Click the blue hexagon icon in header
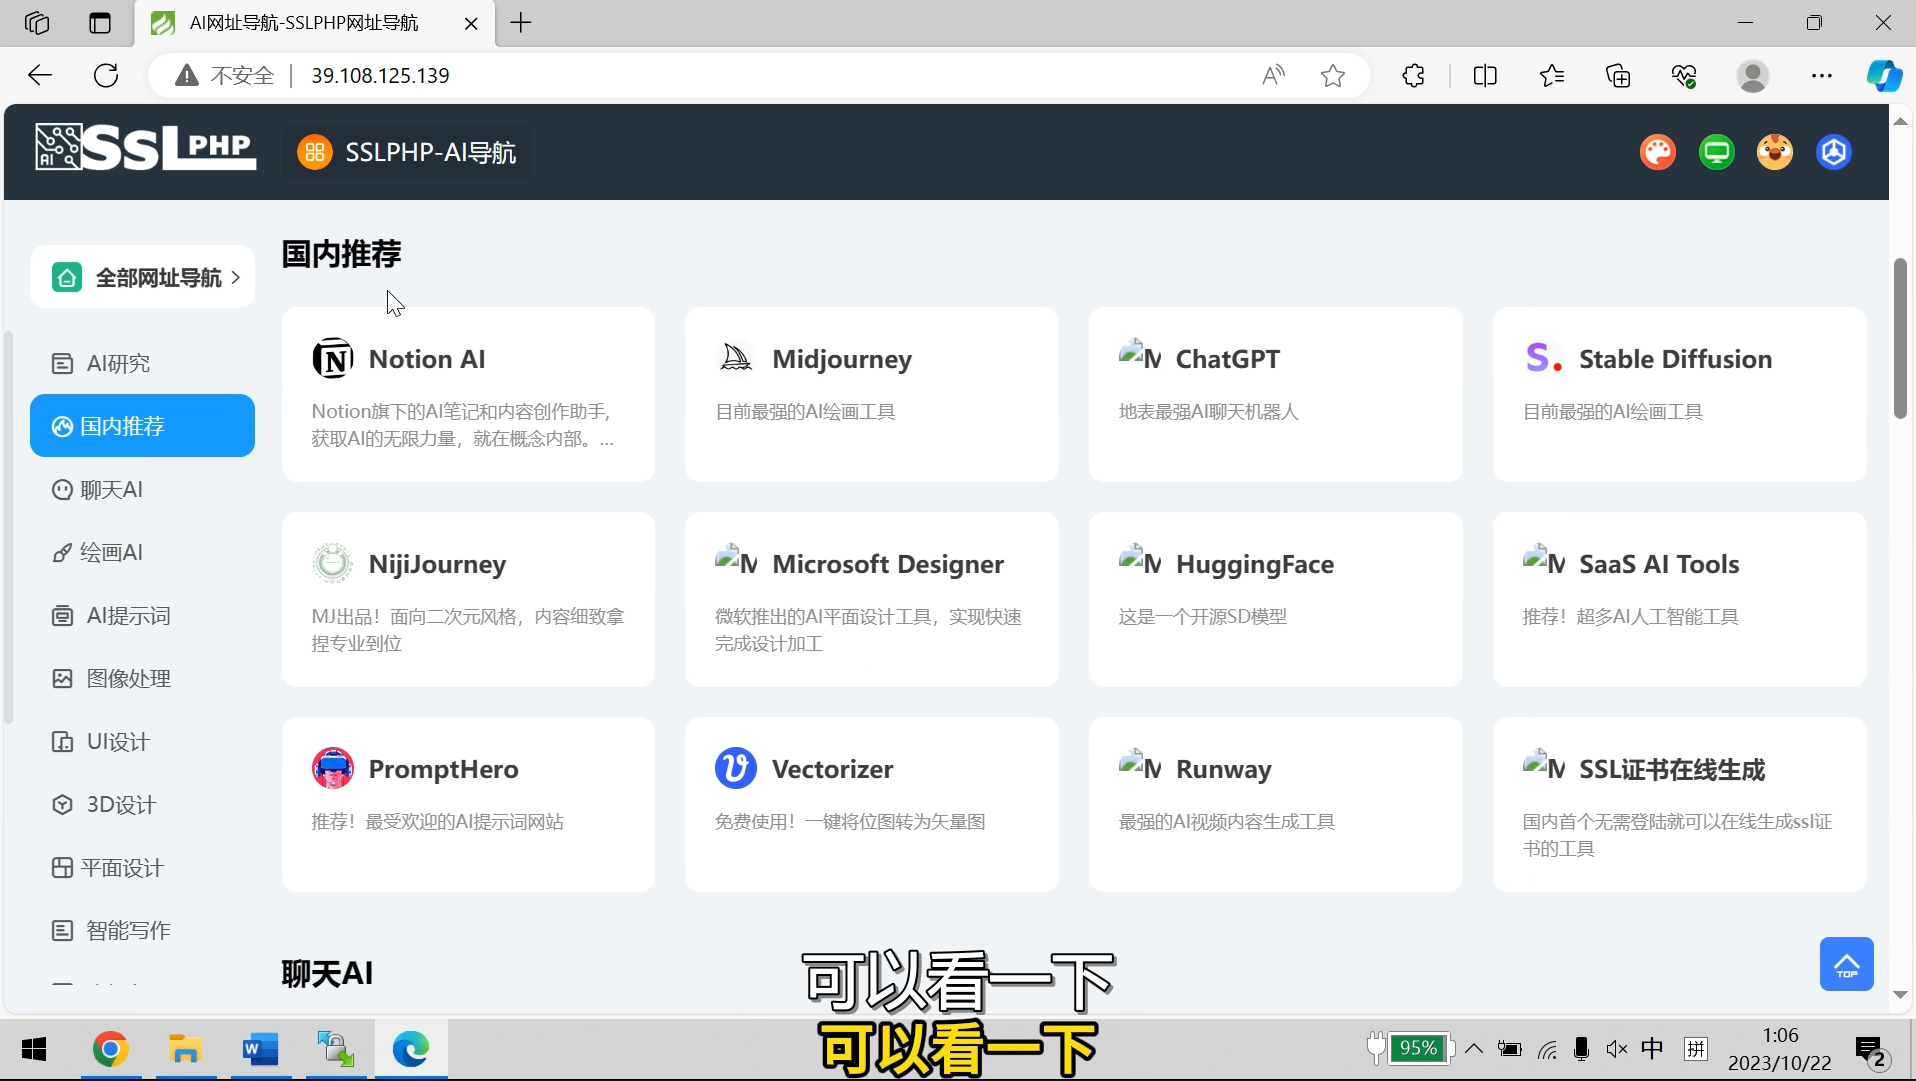This screenshot has height=1081, width=1916. coord(1833,152)
